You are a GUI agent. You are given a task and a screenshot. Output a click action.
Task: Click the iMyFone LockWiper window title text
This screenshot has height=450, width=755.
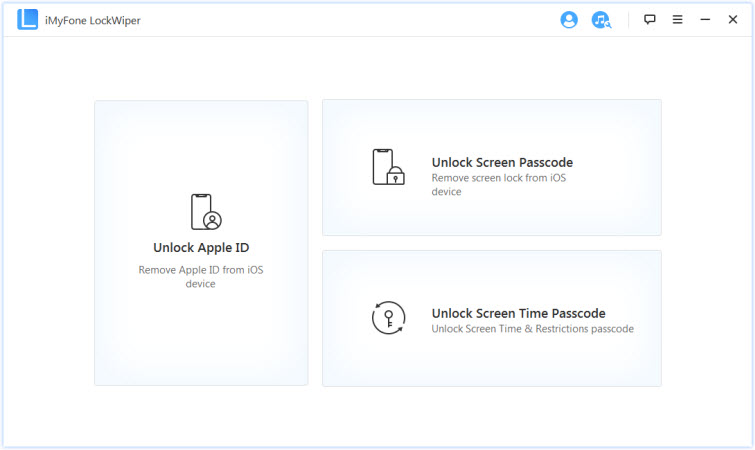click(93, 20)
